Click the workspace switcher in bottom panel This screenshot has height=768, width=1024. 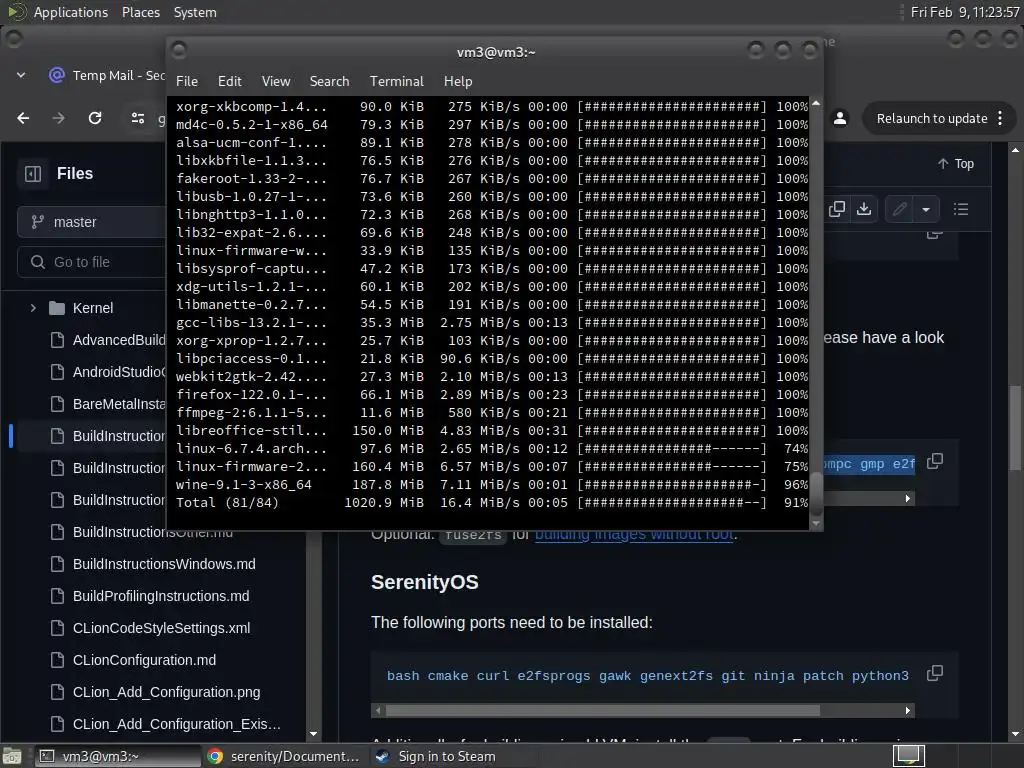[x=908, y=756]
